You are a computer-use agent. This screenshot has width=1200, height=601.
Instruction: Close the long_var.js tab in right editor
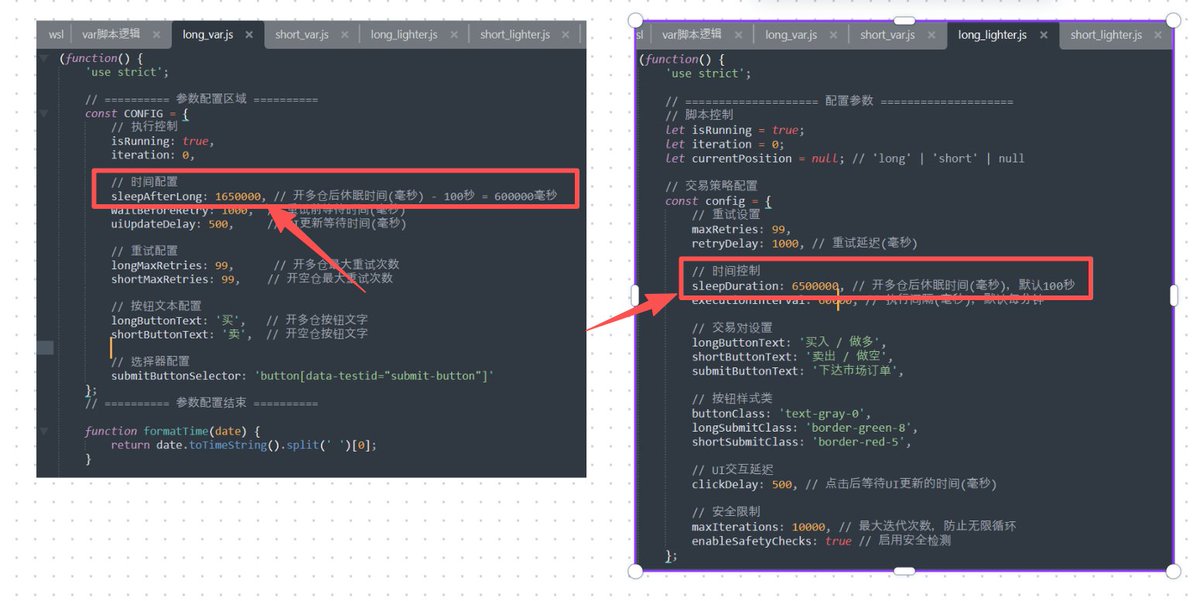pos(833,35)
